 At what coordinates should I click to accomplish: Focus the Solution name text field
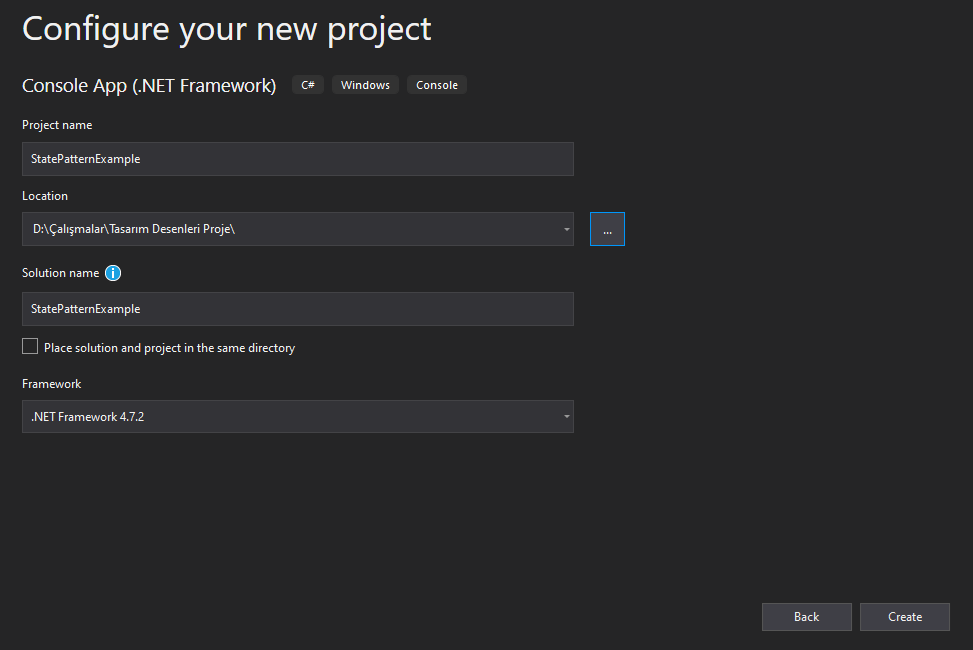298,309
